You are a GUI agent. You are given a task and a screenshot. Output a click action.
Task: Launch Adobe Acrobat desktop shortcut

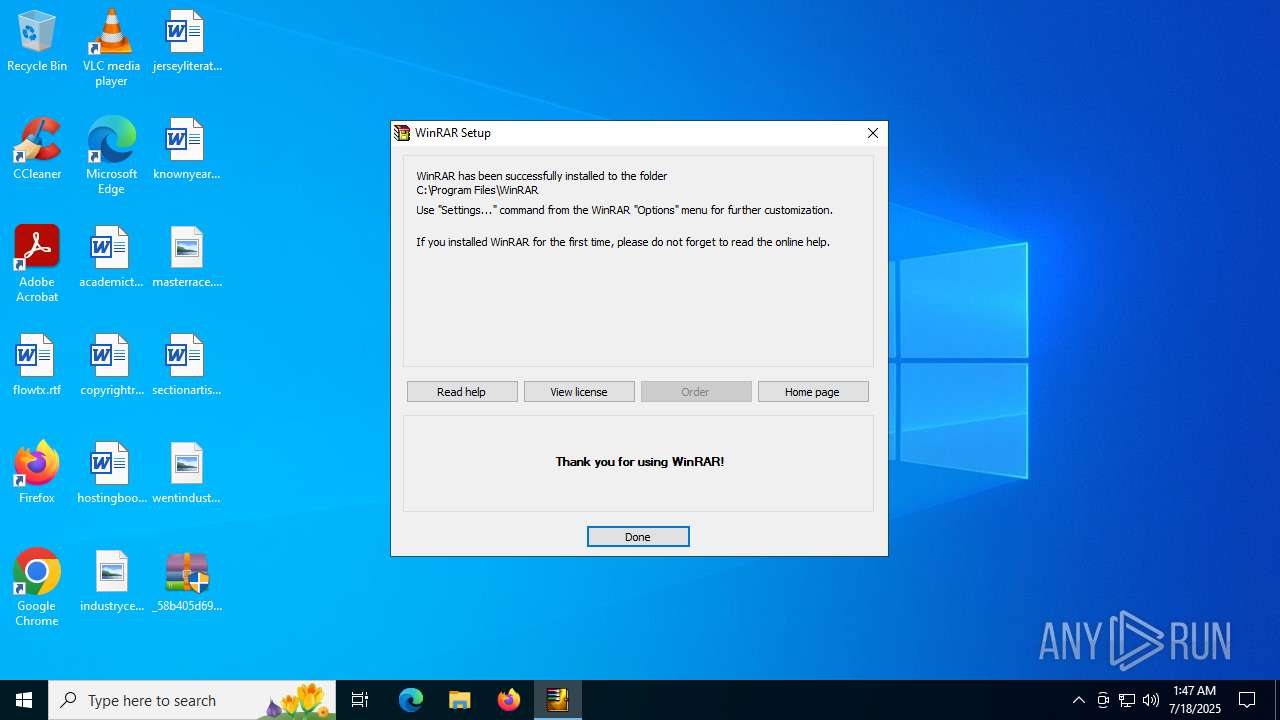tap(37, 264)
